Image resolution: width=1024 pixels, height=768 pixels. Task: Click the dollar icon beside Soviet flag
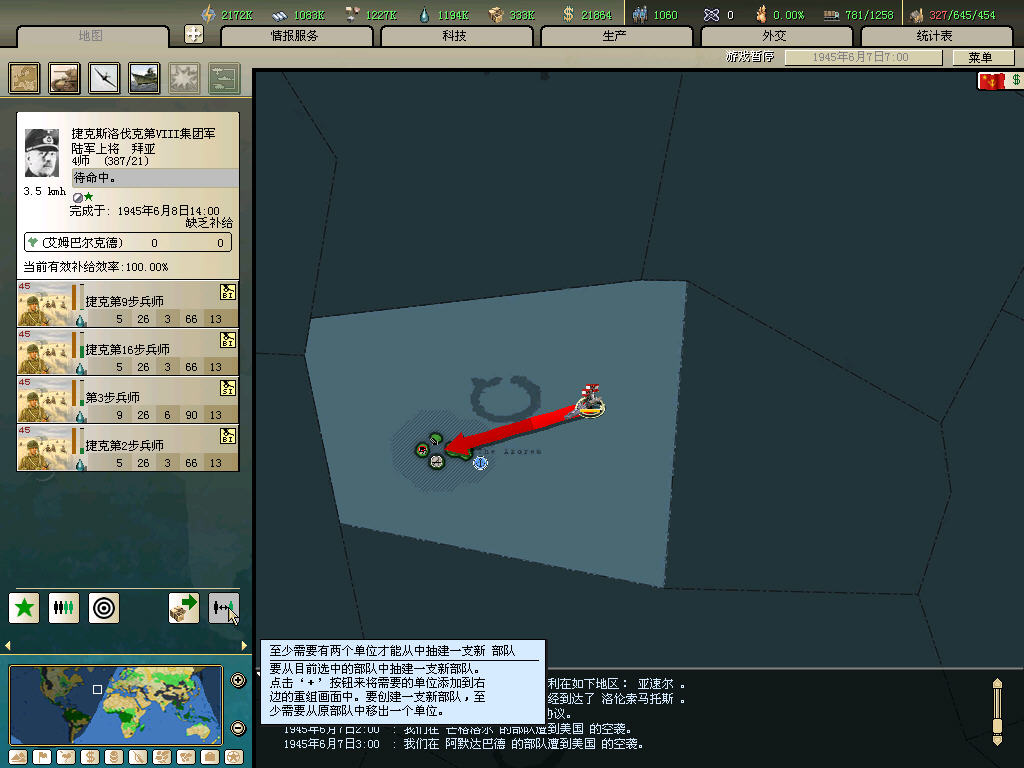(x=1015, y=80)
